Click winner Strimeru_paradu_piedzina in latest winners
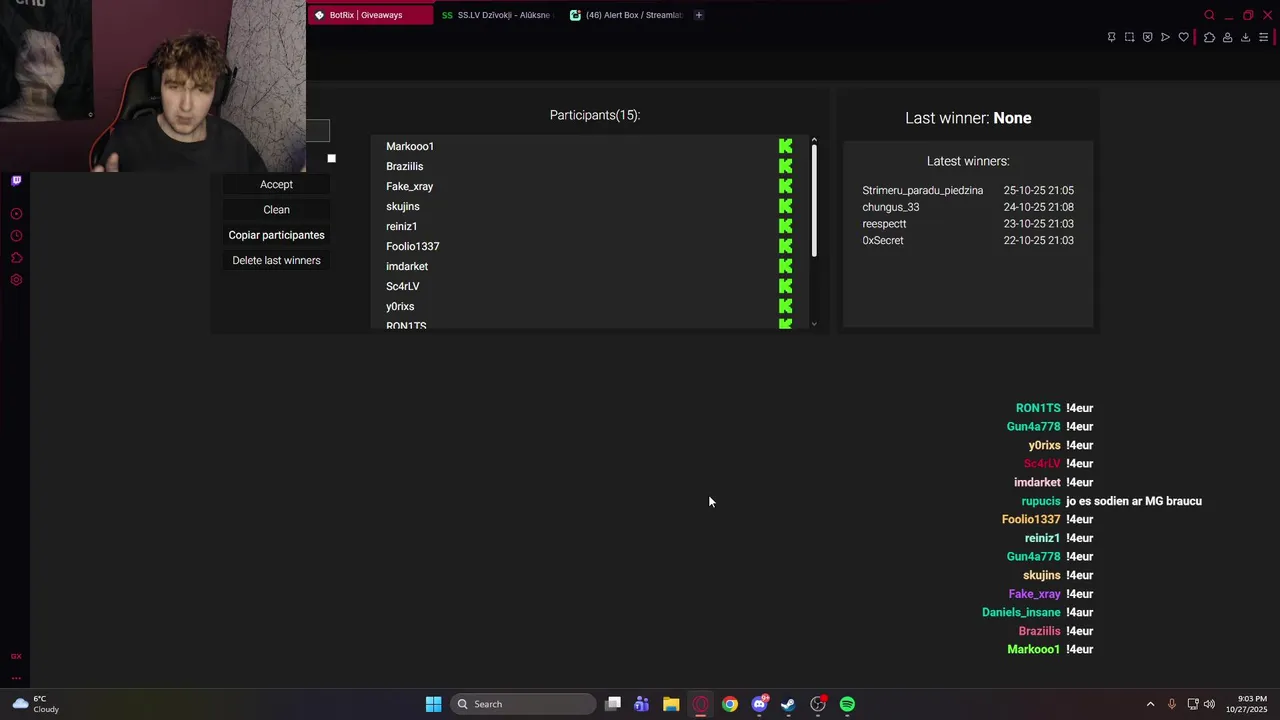 [923, 190]
